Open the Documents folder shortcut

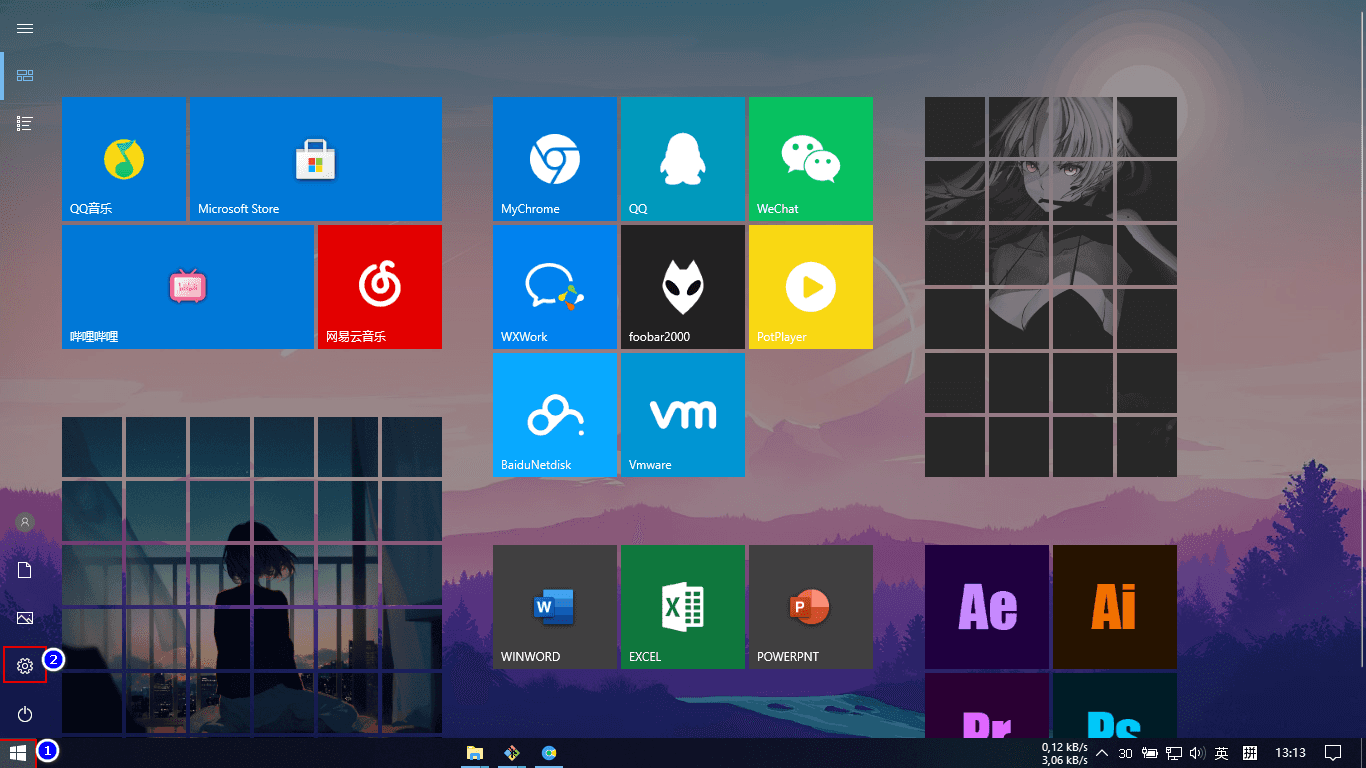pyautogui.click(x=25, y=570)
